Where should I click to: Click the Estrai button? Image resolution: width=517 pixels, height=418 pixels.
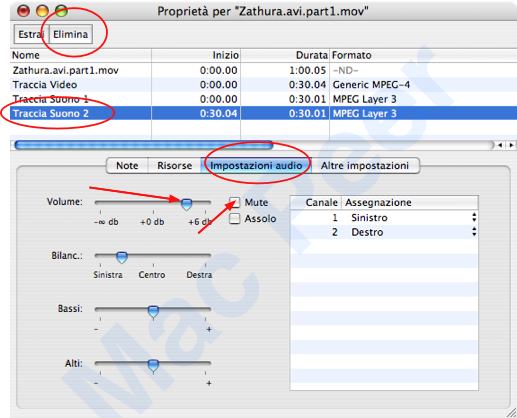coord(31,34)
